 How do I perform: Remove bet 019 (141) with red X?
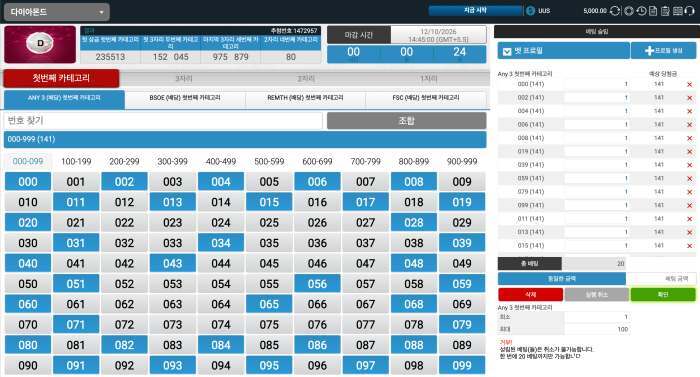click(x=689, y=152)
